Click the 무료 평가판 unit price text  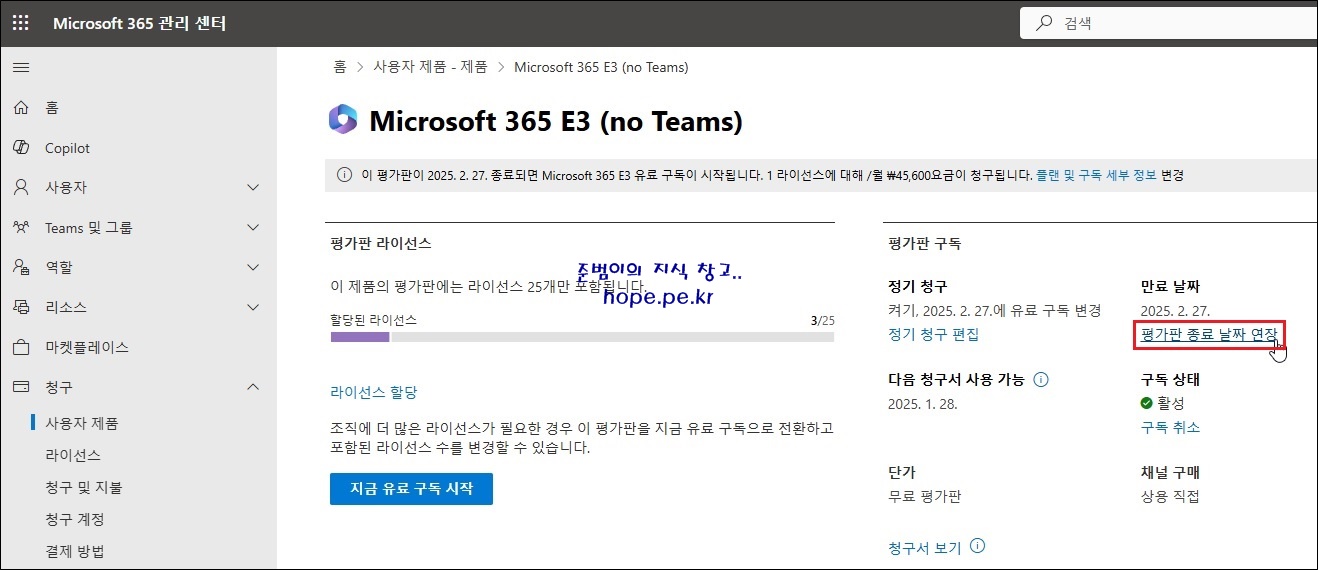click(925, 496)
